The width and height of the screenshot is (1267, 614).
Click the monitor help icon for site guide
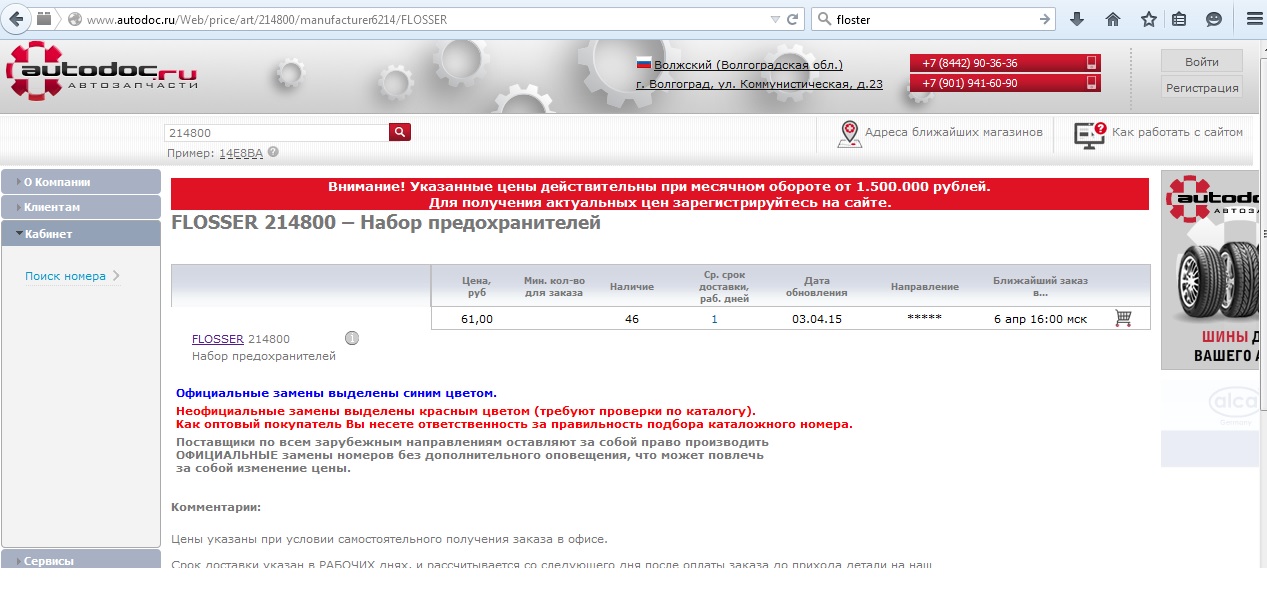click(x=1089, y=134)
